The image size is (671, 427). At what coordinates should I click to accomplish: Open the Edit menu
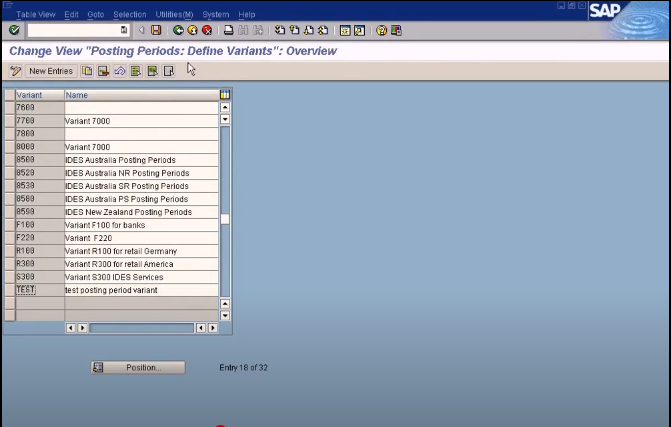[x=71, y=14]
